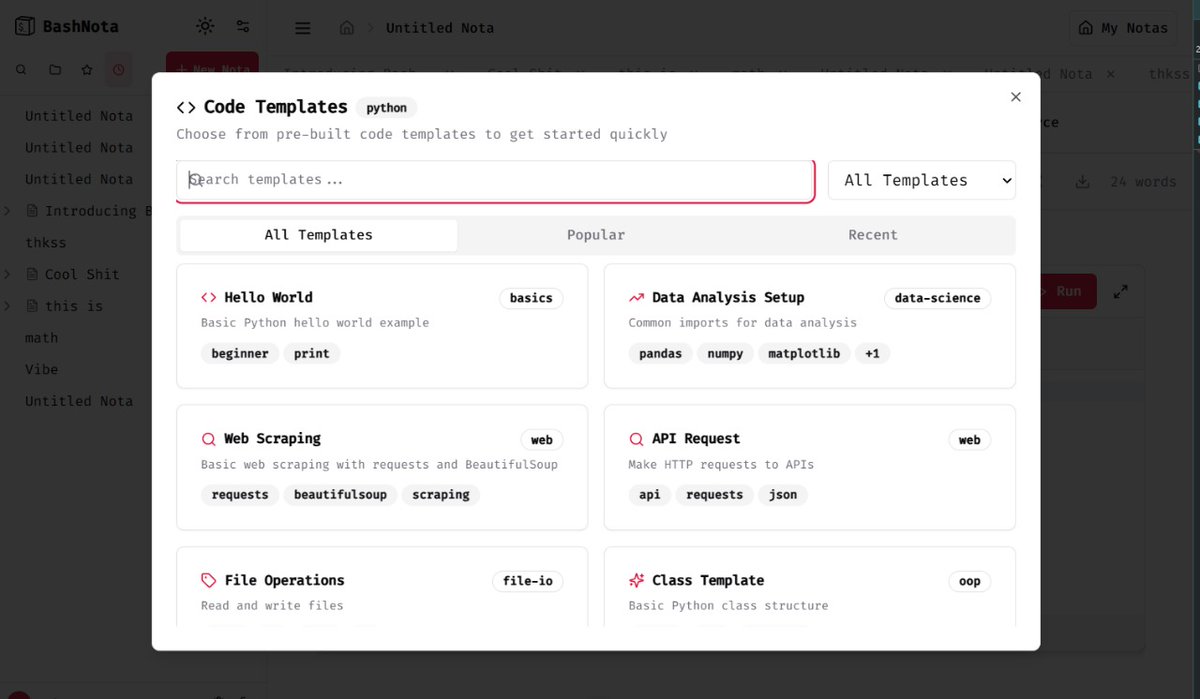
Task: Click the red Run button
Action: coord(1066,291)
